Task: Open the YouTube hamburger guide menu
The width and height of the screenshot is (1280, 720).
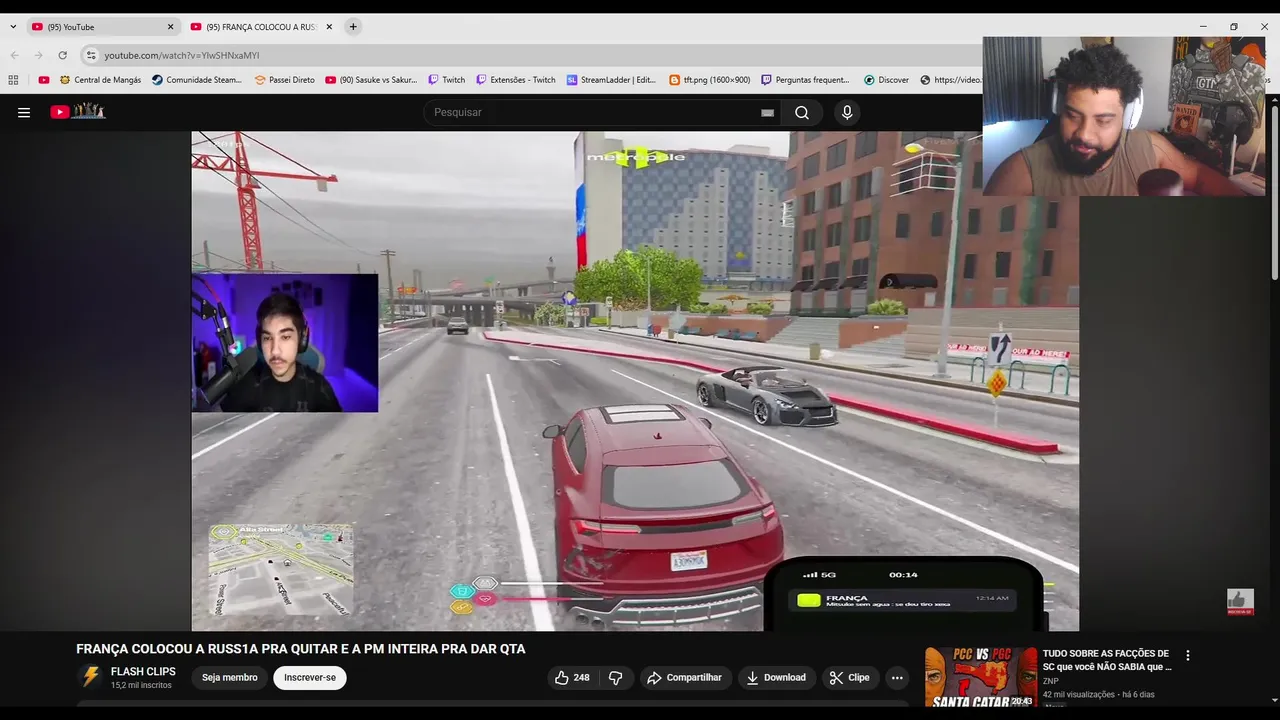Action: [24, 112]
